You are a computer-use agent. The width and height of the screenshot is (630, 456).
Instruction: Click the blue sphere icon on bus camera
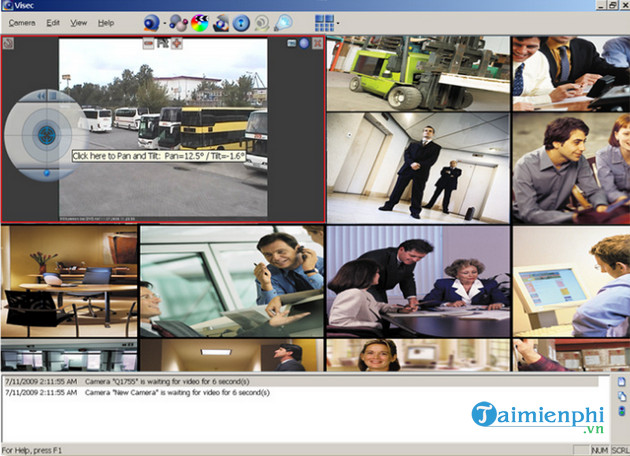(x=304, y=44)
